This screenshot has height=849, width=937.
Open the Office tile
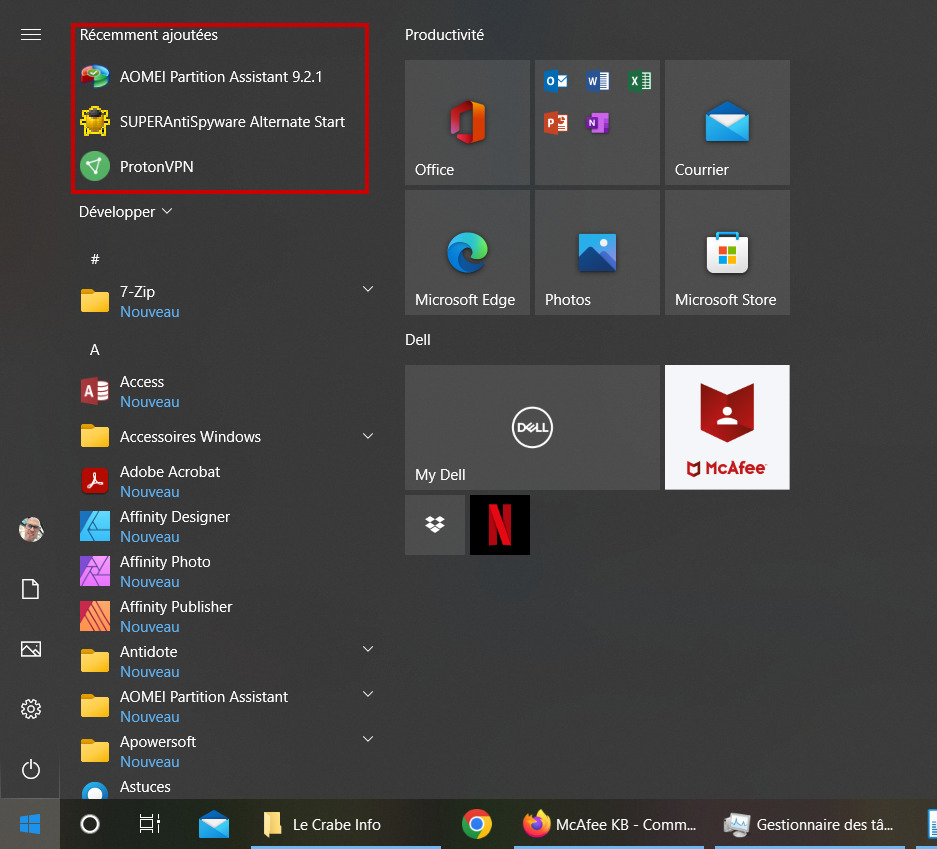click(467, 122)
